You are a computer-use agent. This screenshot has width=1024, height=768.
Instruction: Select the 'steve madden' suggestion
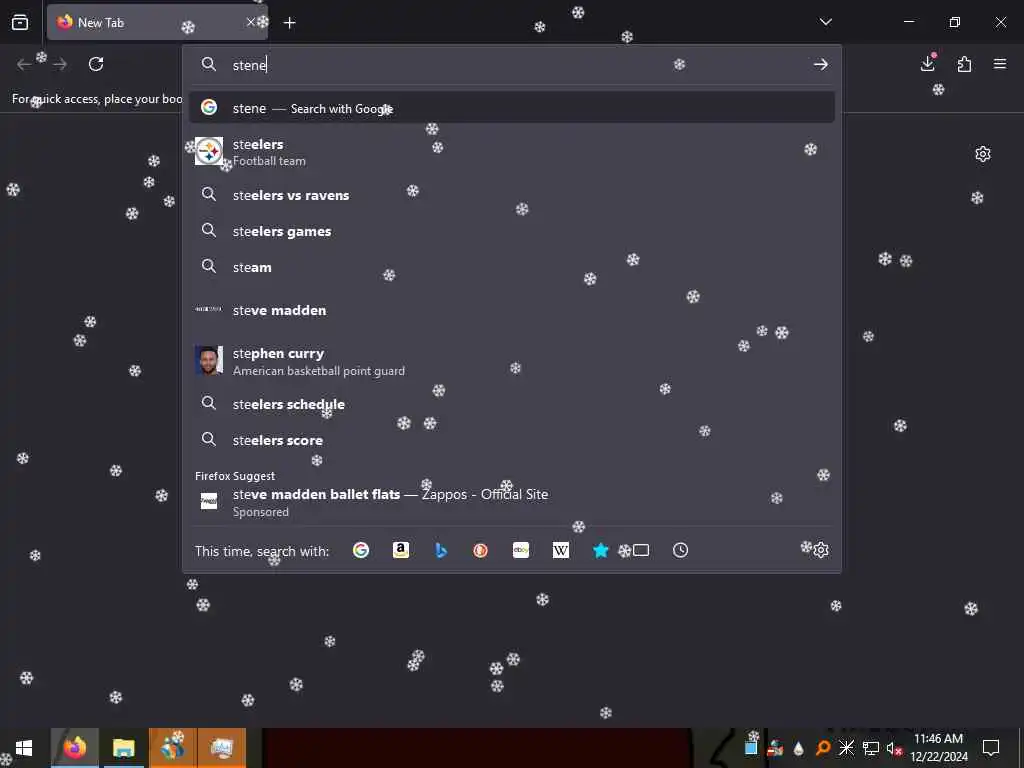coord(512,310)
